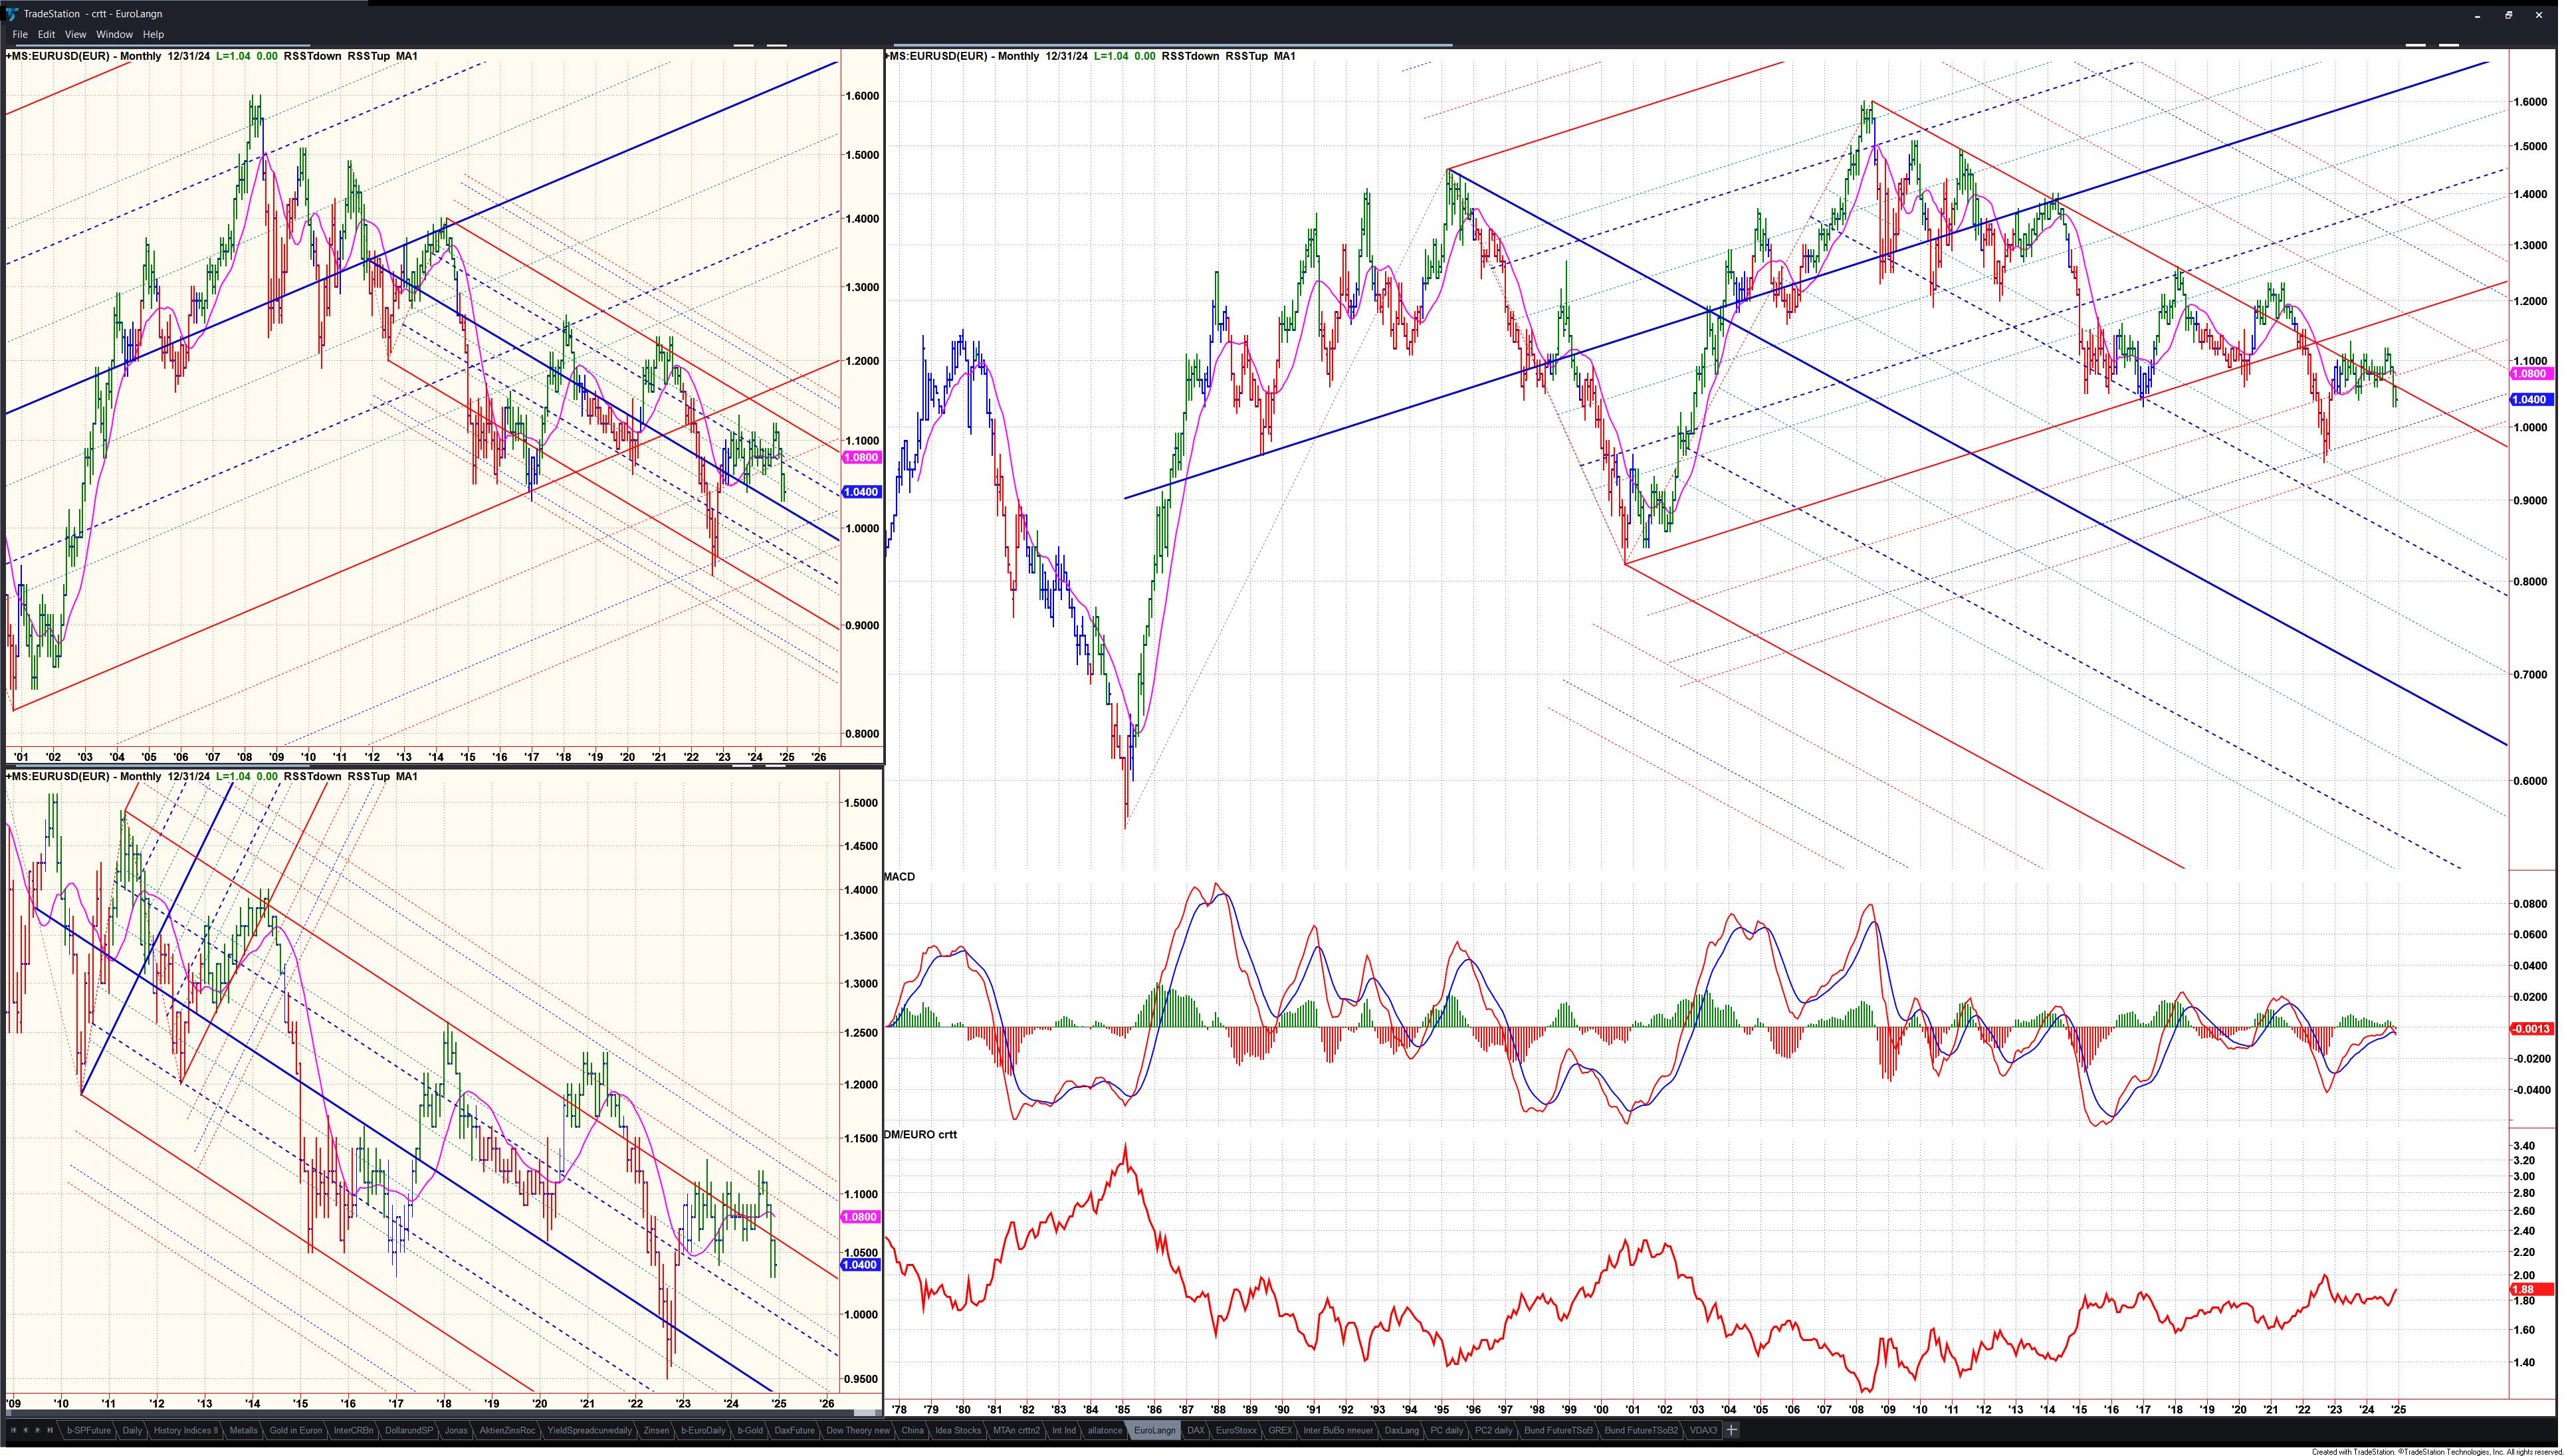Screen dimensions: 2564x1456
Task: Open the View menu
Action: 75,34
